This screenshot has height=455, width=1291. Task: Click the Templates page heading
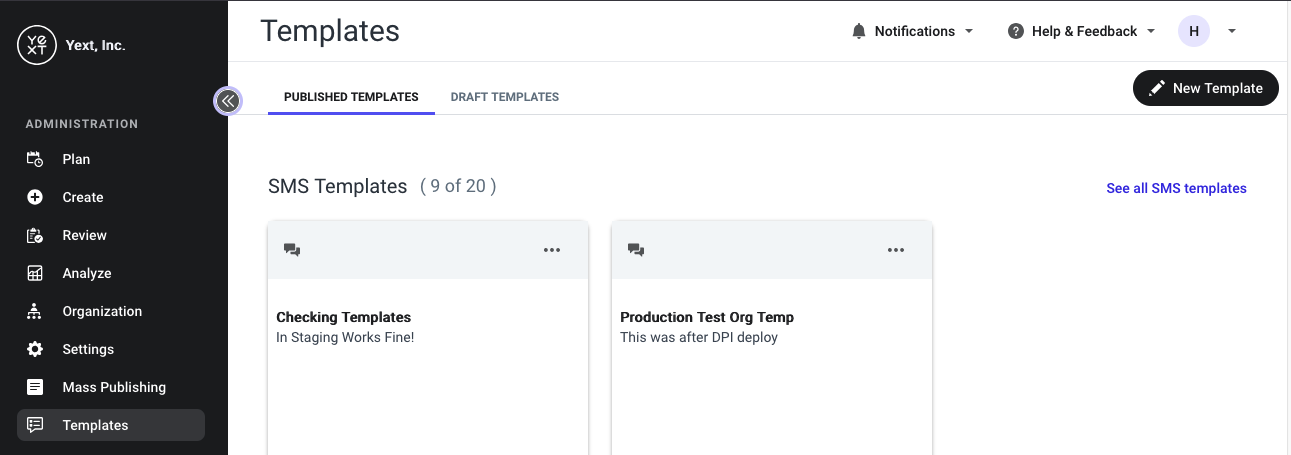(x=330, y=30)
